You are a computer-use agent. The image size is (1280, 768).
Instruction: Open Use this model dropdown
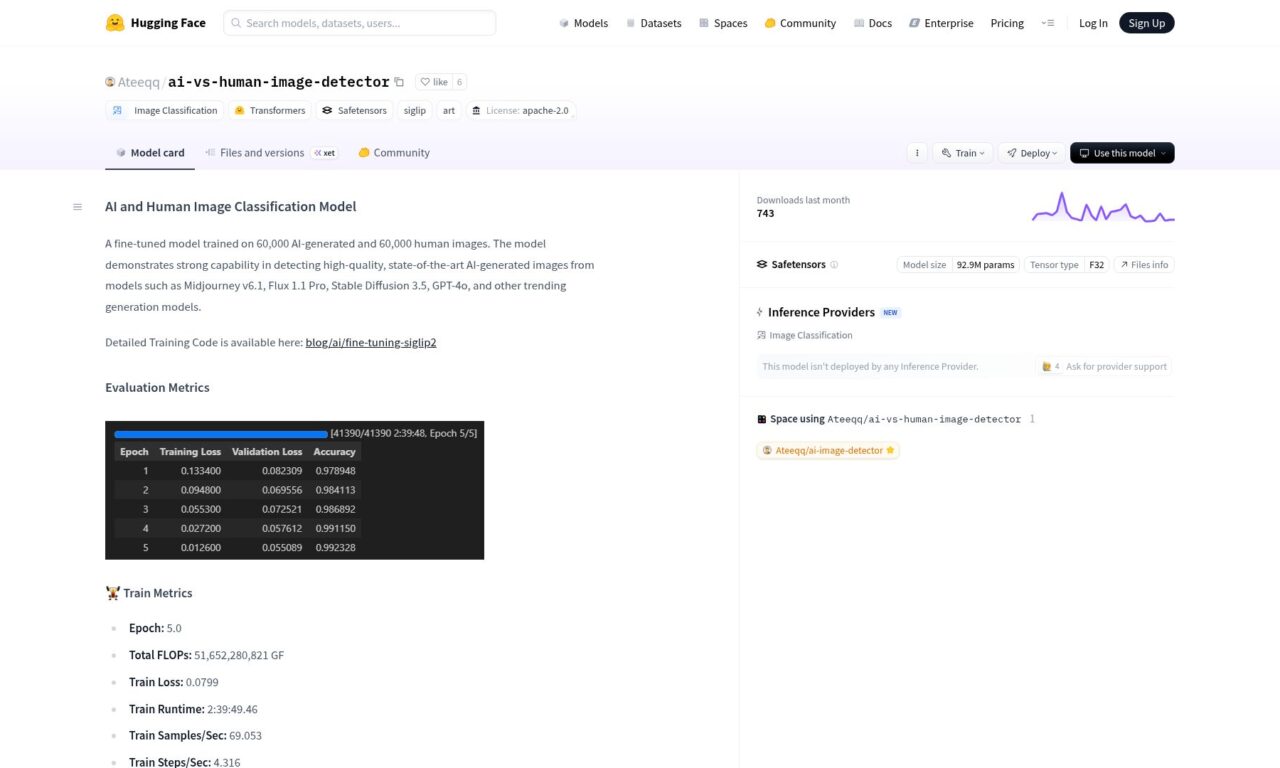click(x=1122, y=153)
